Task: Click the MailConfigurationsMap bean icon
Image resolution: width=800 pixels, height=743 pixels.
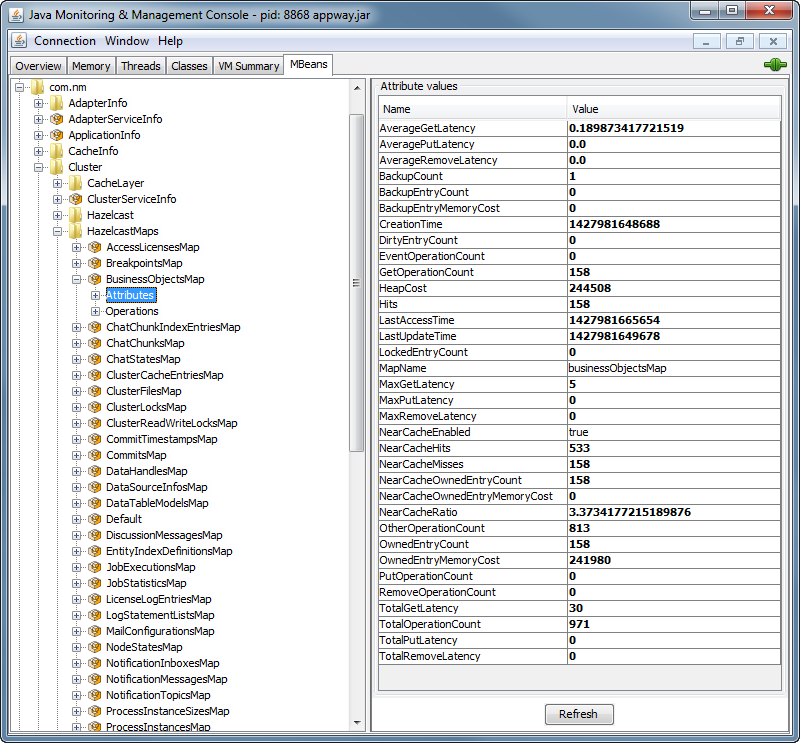Action: [94, 631]
